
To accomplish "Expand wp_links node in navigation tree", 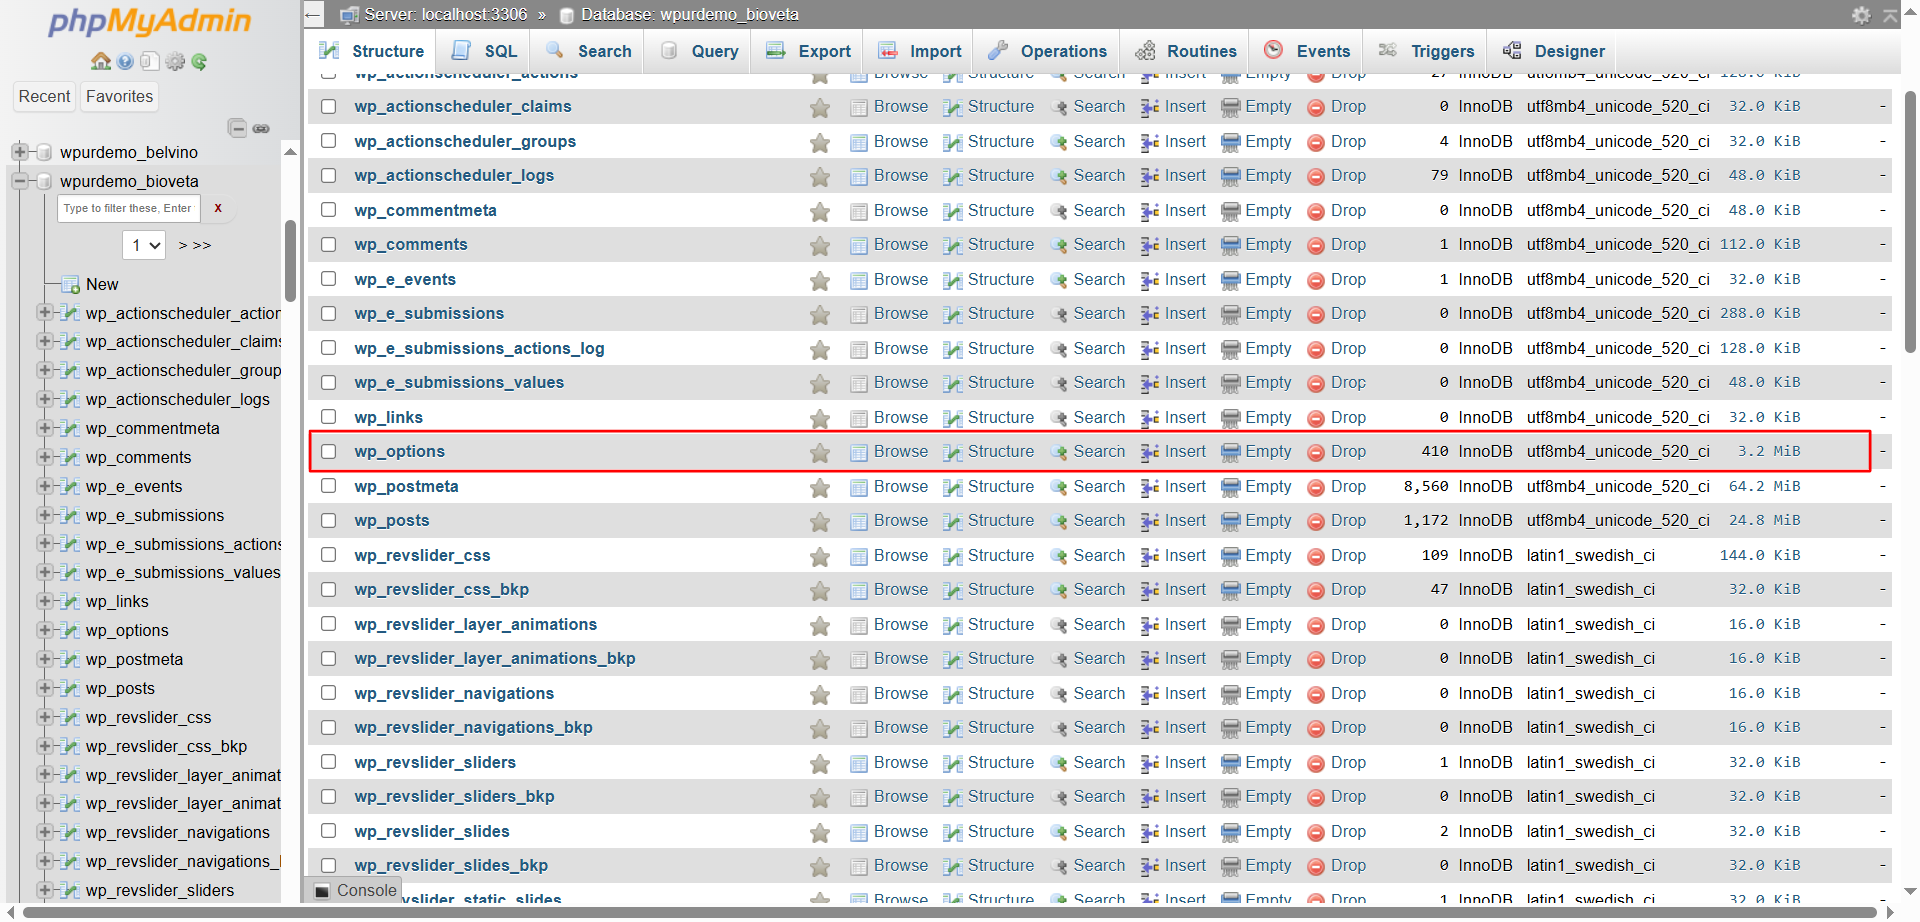I will 44,601.
